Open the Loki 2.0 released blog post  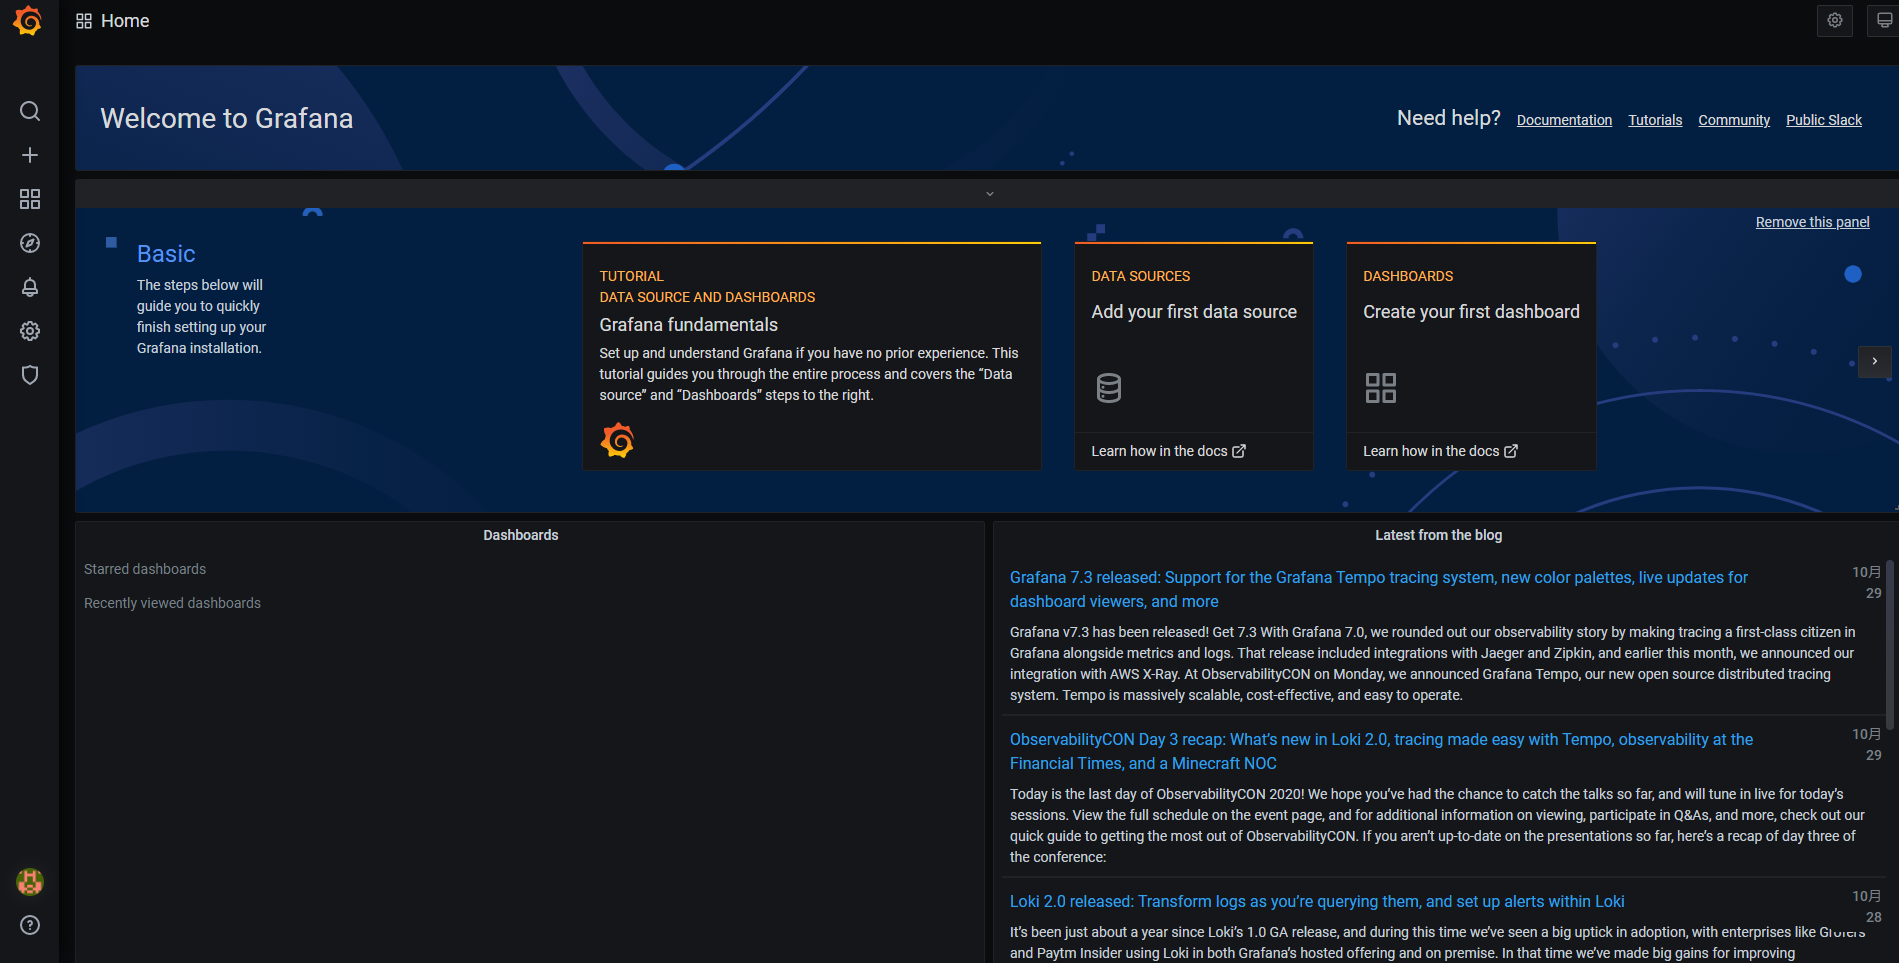[1317, 901]
